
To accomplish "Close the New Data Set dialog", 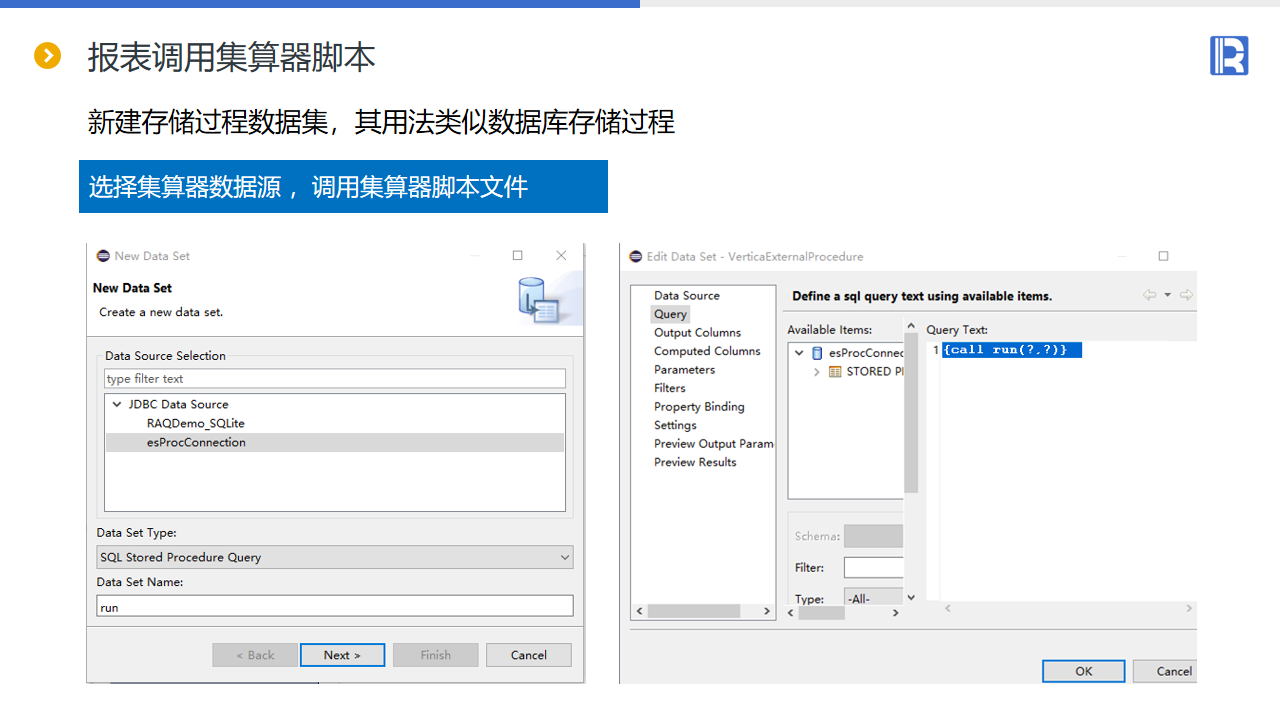I will pos(561,256).
